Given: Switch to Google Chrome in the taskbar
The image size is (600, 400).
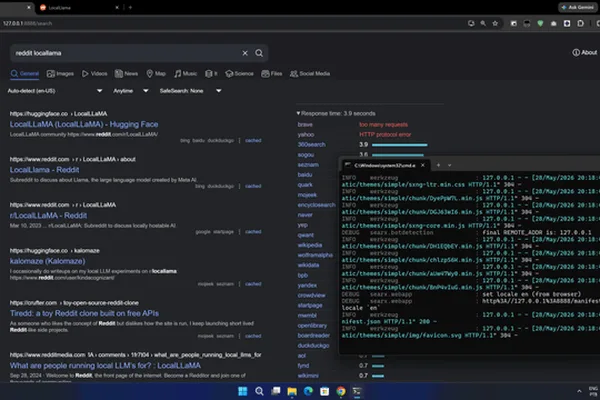Looking at the screenshot, I should click(x=341, y=391).
